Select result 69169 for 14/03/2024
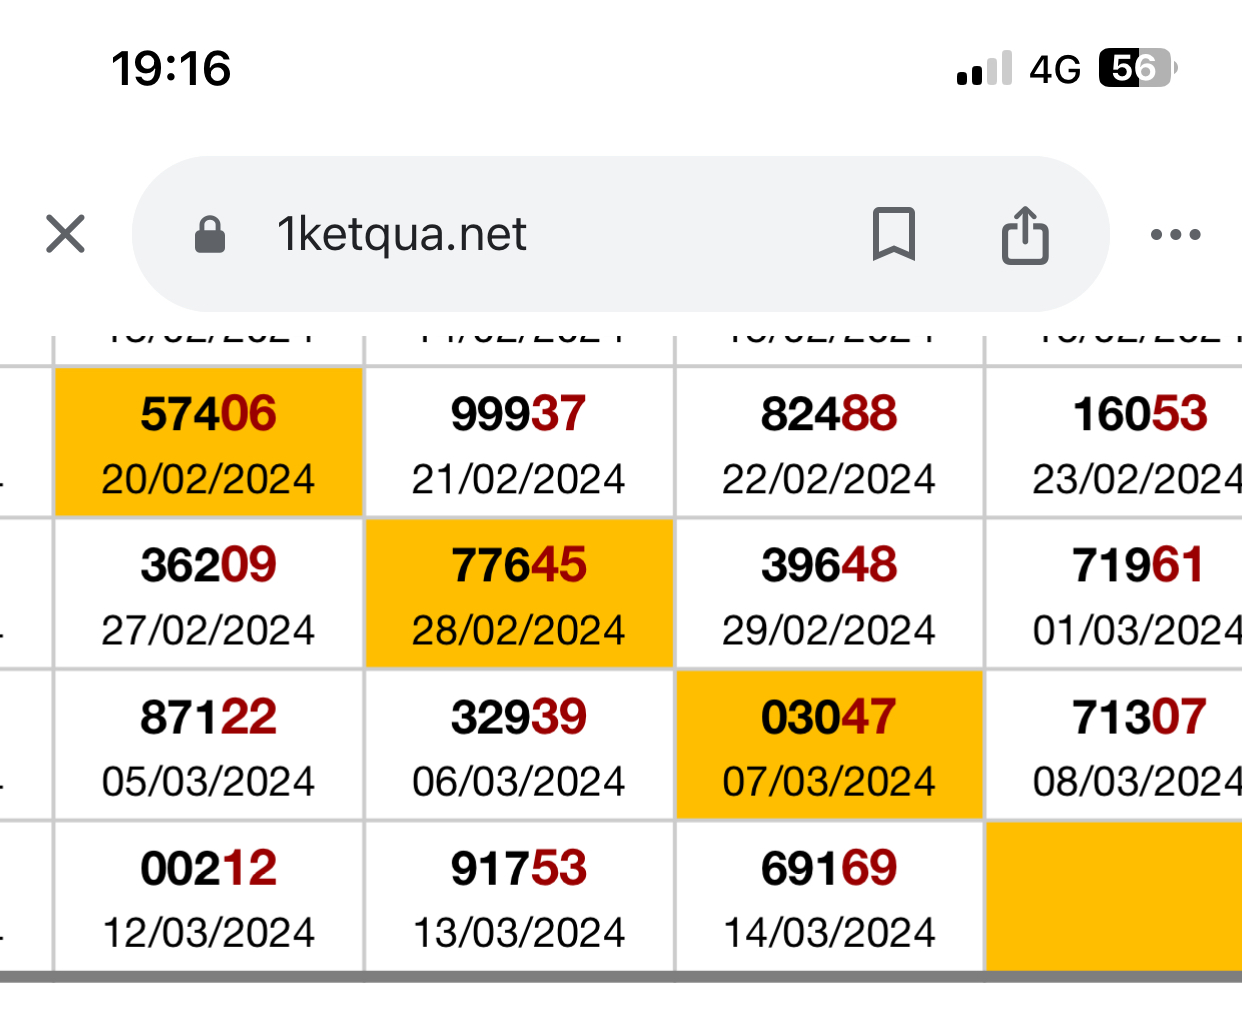 point(829,896)
